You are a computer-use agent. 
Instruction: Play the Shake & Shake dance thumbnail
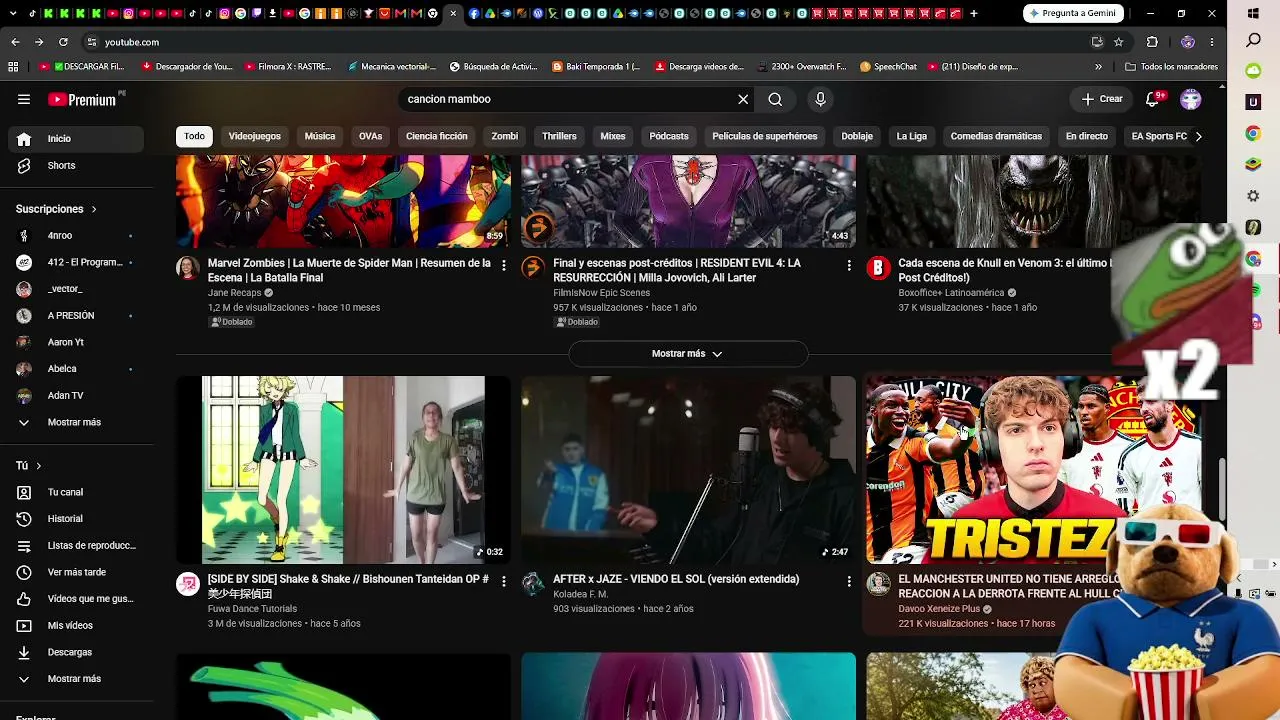(x=343, y=470)
